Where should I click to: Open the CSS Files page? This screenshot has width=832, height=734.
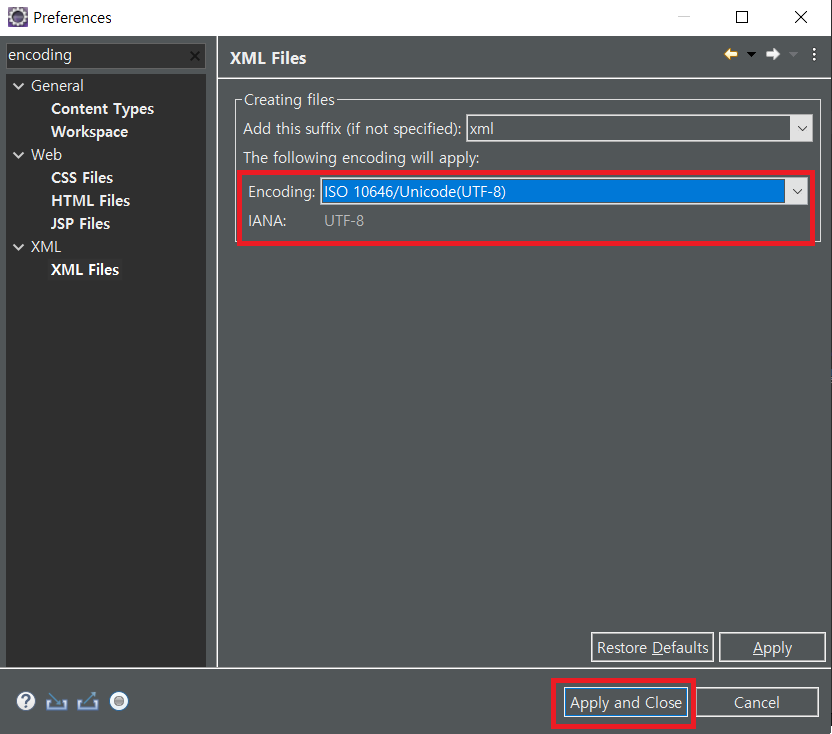point(82,178)
